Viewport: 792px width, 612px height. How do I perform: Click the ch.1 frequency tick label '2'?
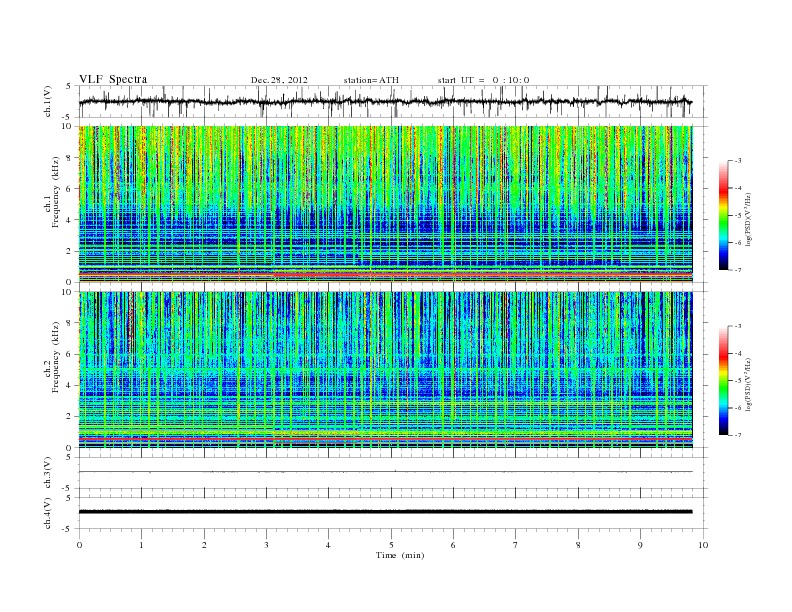click(x=69, y=251)
